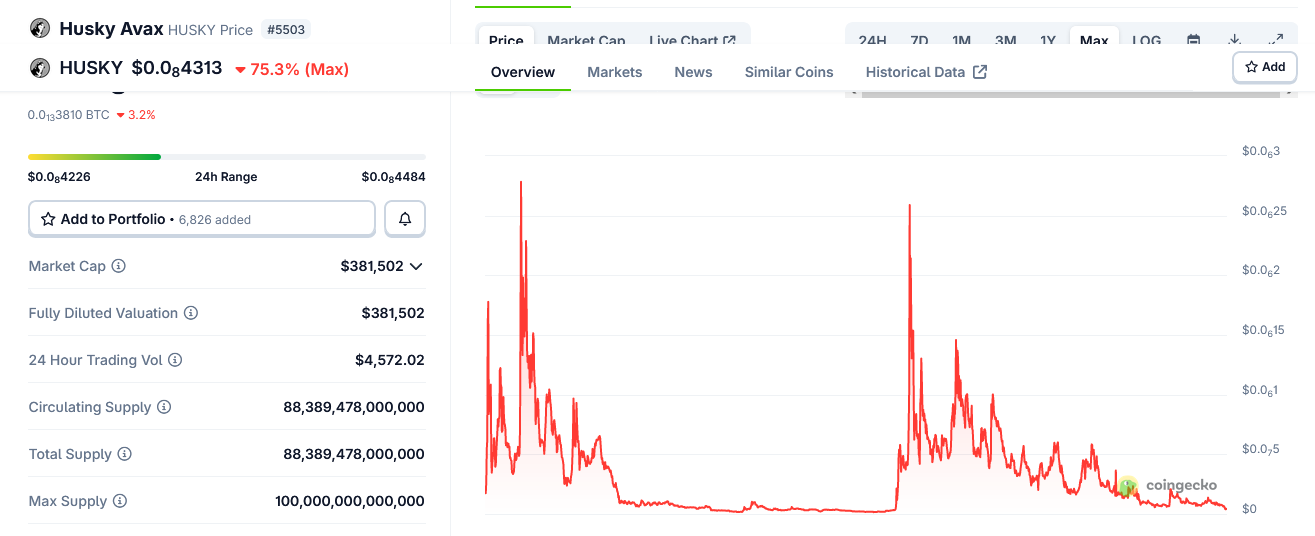This screenshot has height=536, width=1315.
Task: Click the $0.0₆25 axis label
Action: tap(1264, 211)
